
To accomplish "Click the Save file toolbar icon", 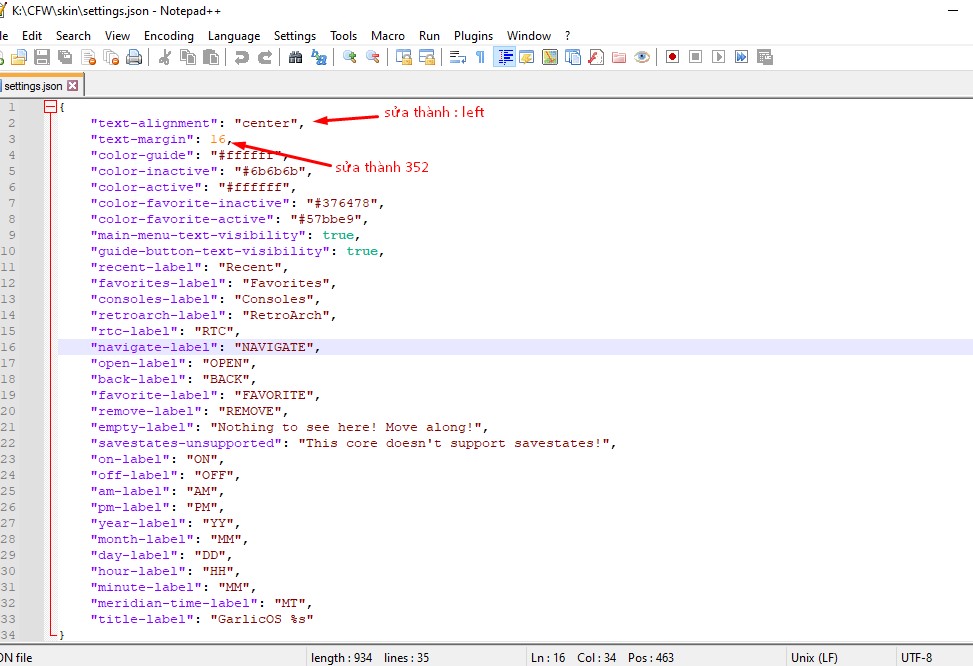I will [x=41, y=58].
